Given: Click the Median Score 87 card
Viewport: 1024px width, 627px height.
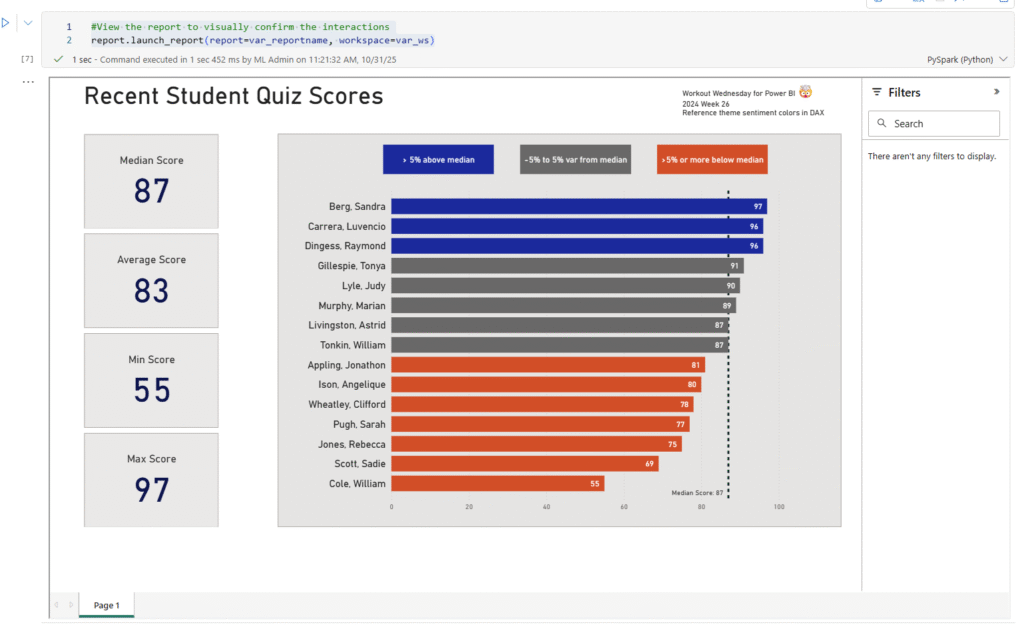Looking at the screenshot, I should point(150,180).
